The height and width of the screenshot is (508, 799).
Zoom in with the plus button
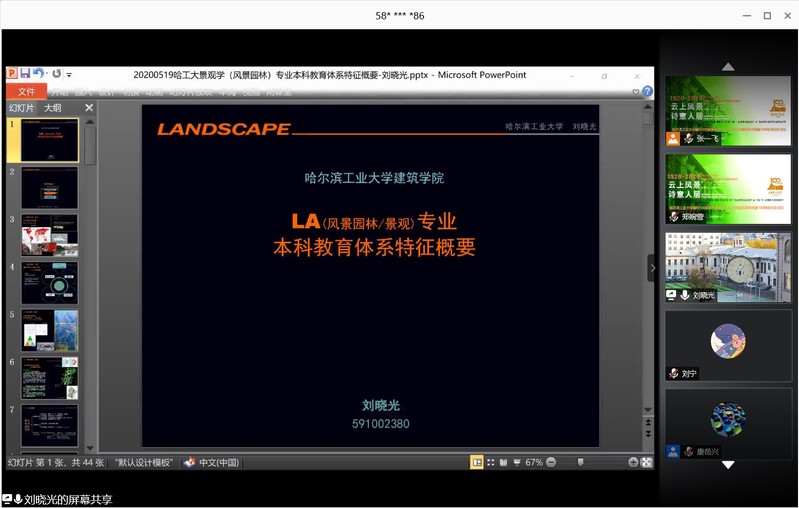[x=633, y=462]
